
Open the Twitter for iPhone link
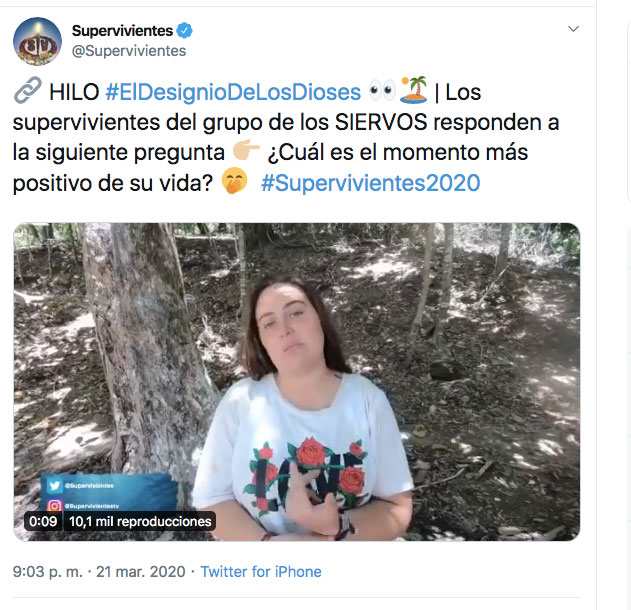pos(261,572)
